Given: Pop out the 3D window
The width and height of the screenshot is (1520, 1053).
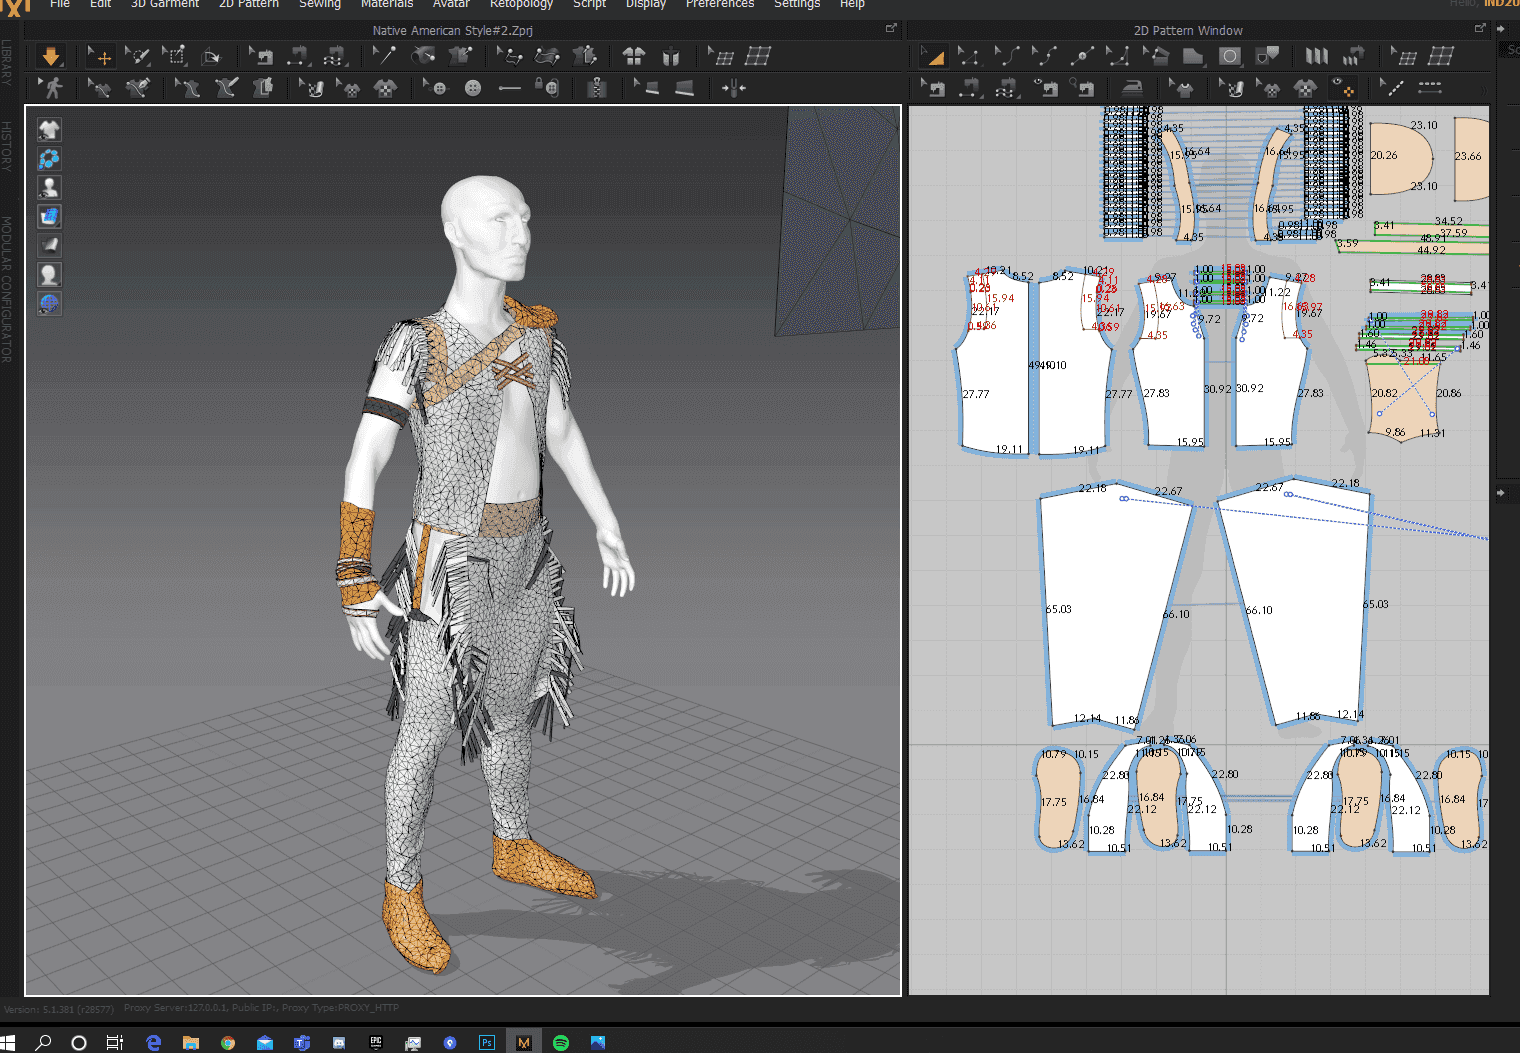Looking at the screenshot, I should [x=891, y=29].
